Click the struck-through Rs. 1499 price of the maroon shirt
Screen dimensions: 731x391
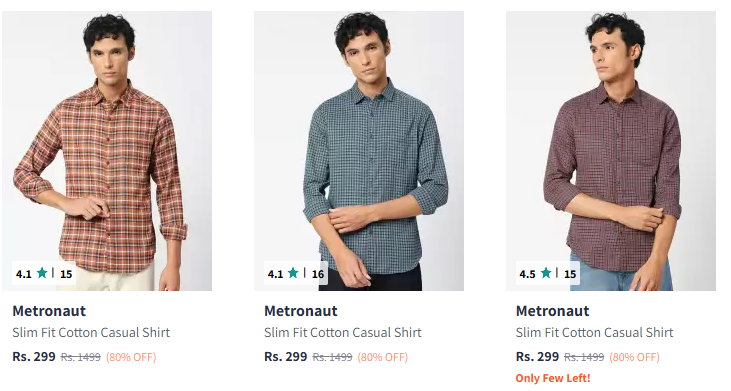(584, 357)
